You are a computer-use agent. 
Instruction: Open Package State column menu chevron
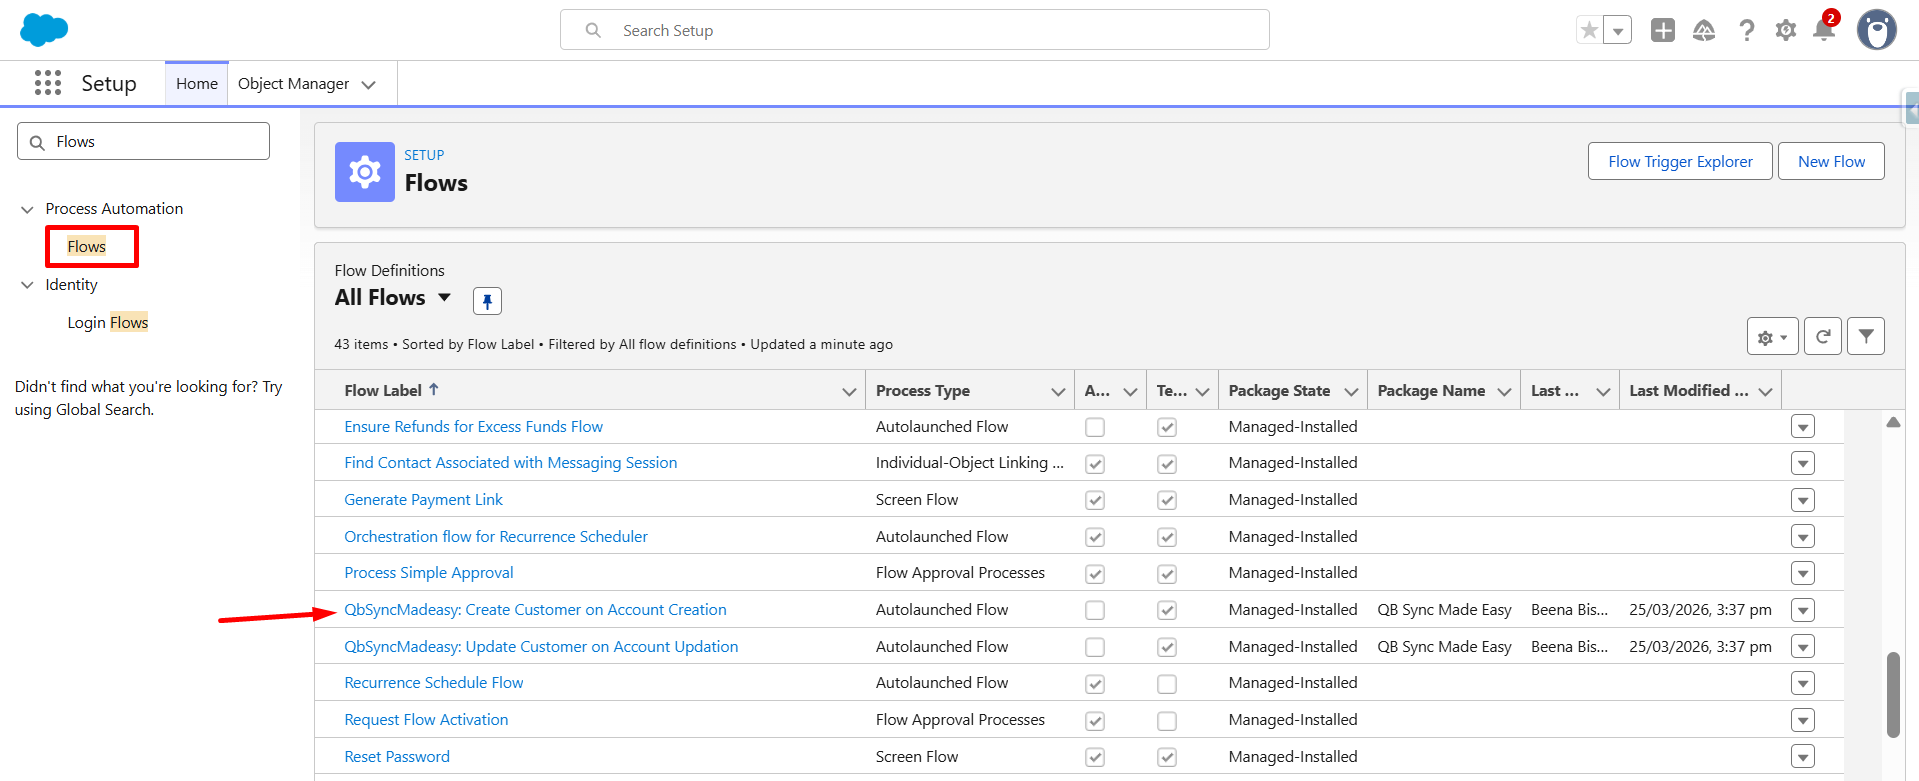click(1351, 391)
